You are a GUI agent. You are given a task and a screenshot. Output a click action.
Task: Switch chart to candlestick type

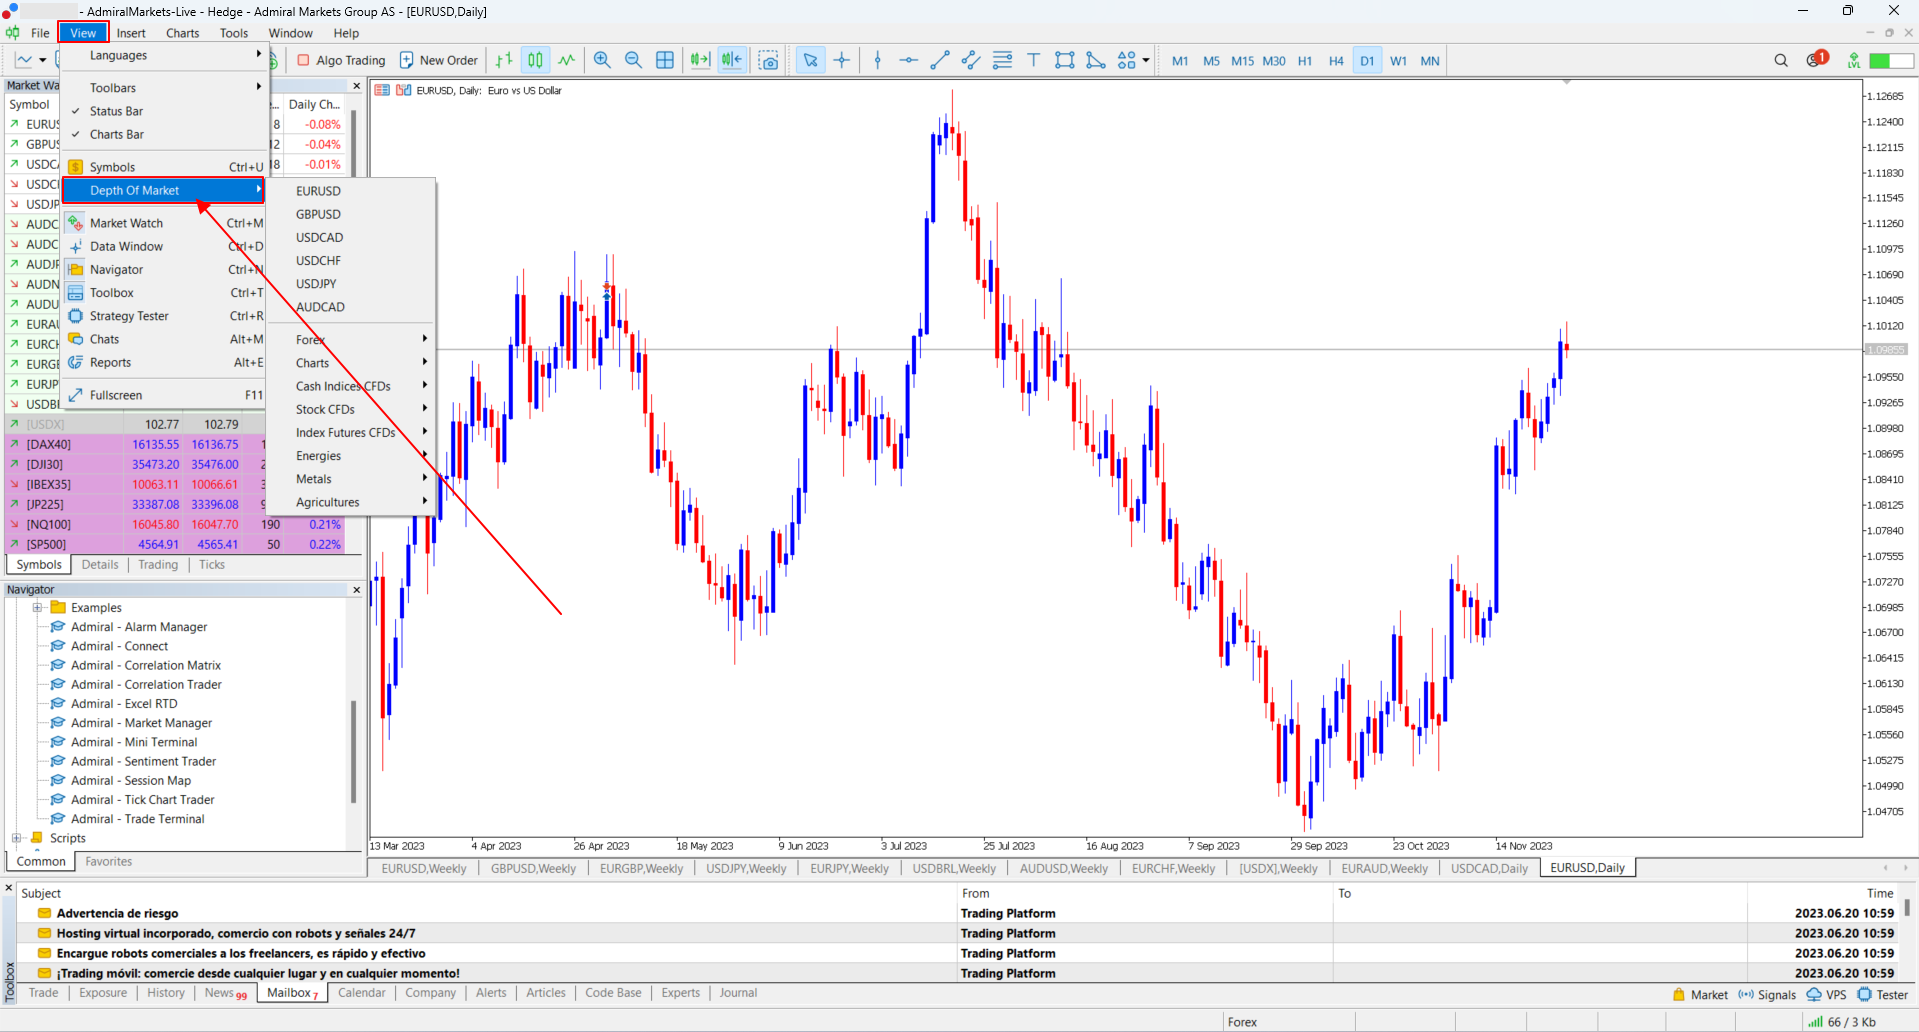[x=536, y=60]
